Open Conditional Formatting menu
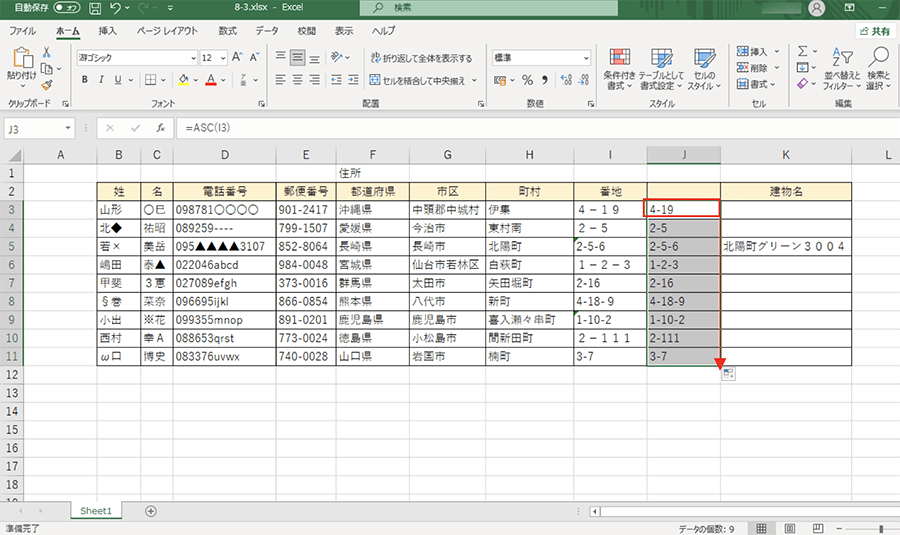Viewport: 900px width, 535px height. pos(619,68)
